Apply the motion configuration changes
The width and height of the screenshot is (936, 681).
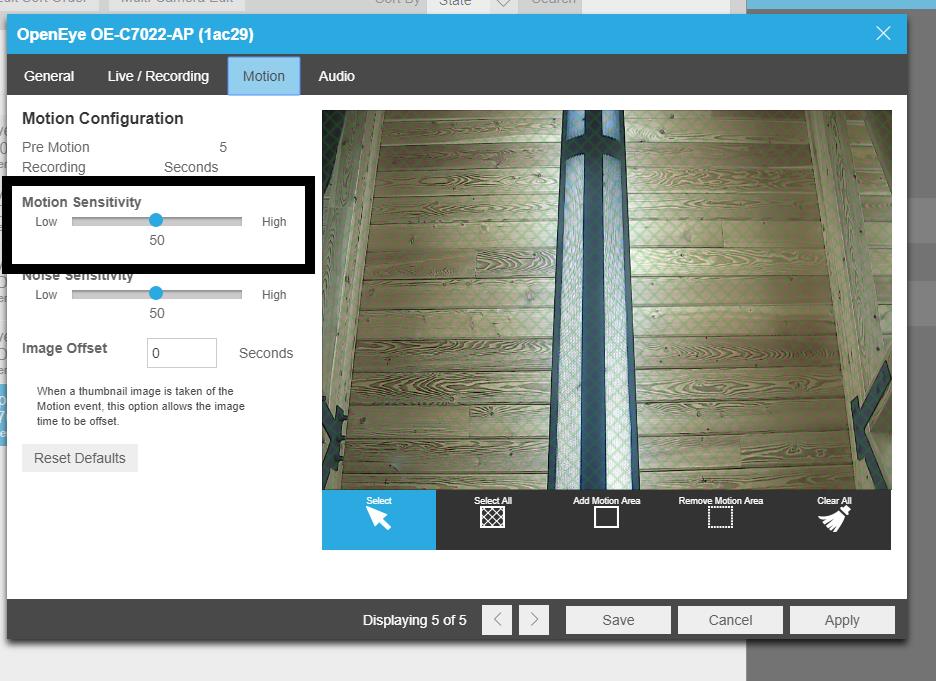842,620
